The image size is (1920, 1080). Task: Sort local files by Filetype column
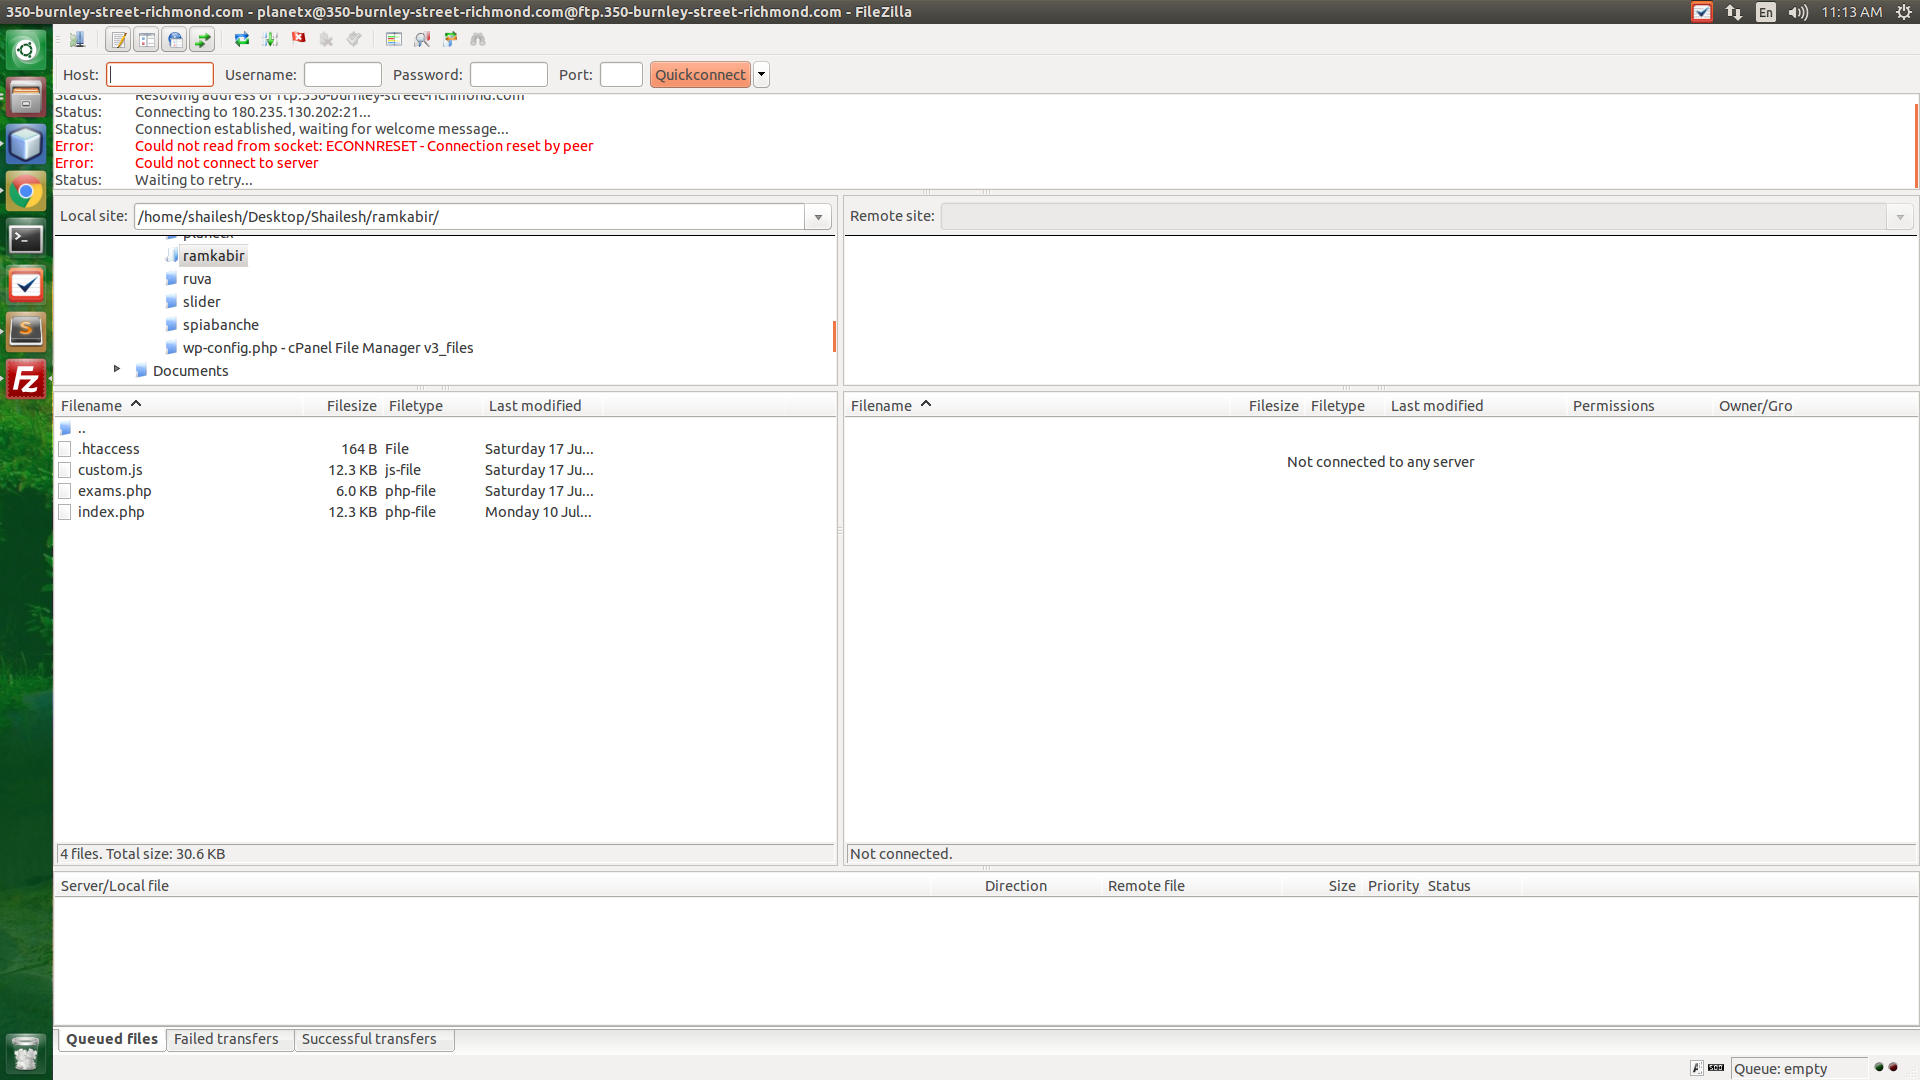click(433, 405)
